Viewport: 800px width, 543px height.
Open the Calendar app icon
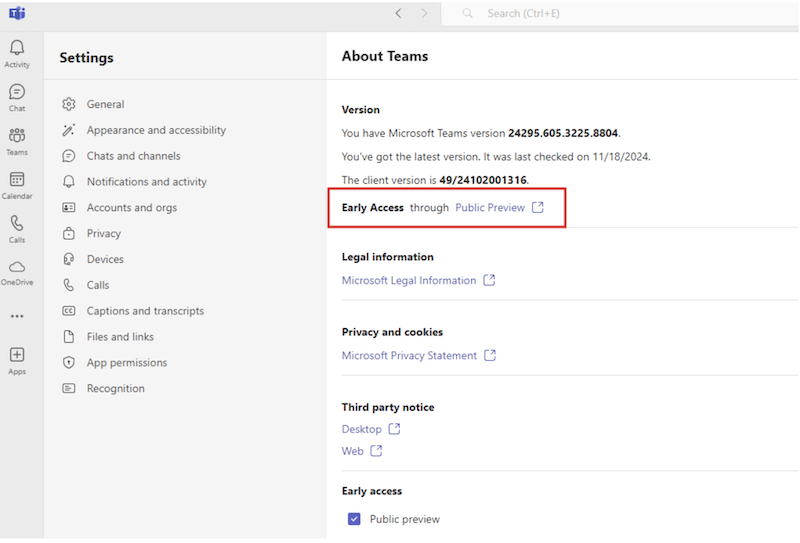[x=17, y=182]
